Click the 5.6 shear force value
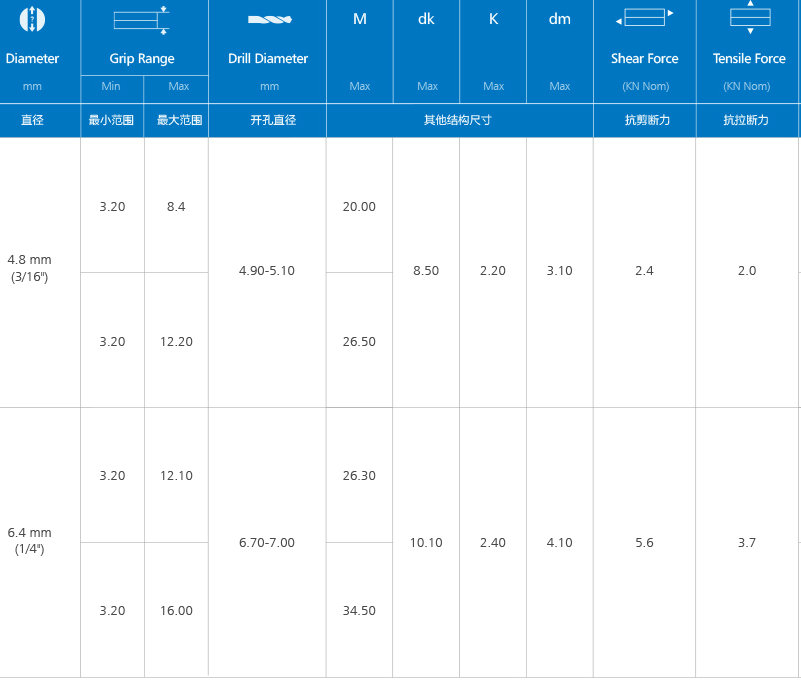The height and width of the screenshot is (681, 801). (x=644, y=542)
